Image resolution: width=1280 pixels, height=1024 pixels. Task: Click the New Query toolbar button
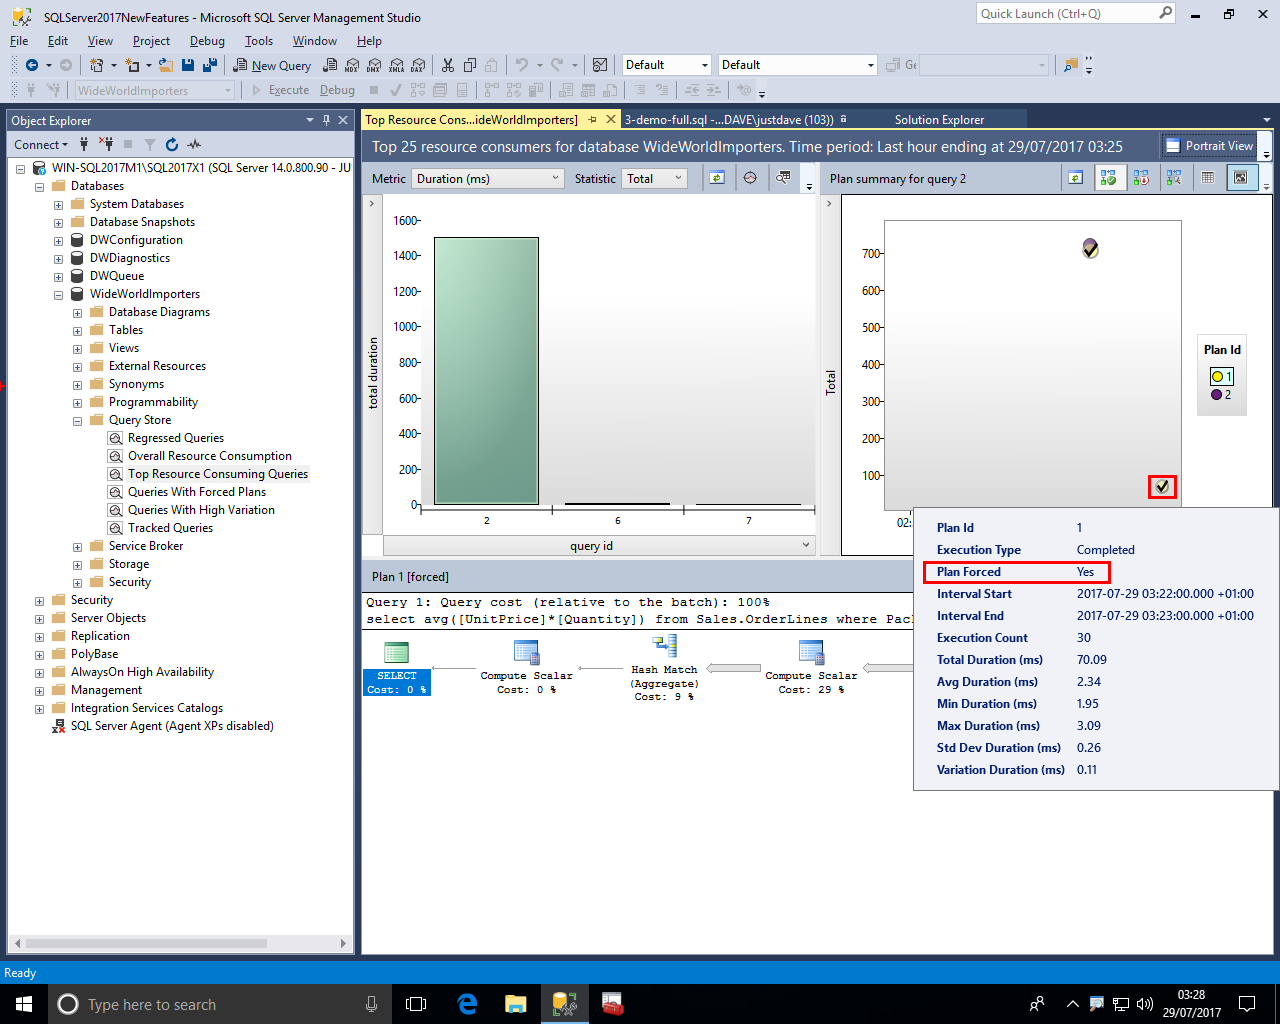(272, 65)
